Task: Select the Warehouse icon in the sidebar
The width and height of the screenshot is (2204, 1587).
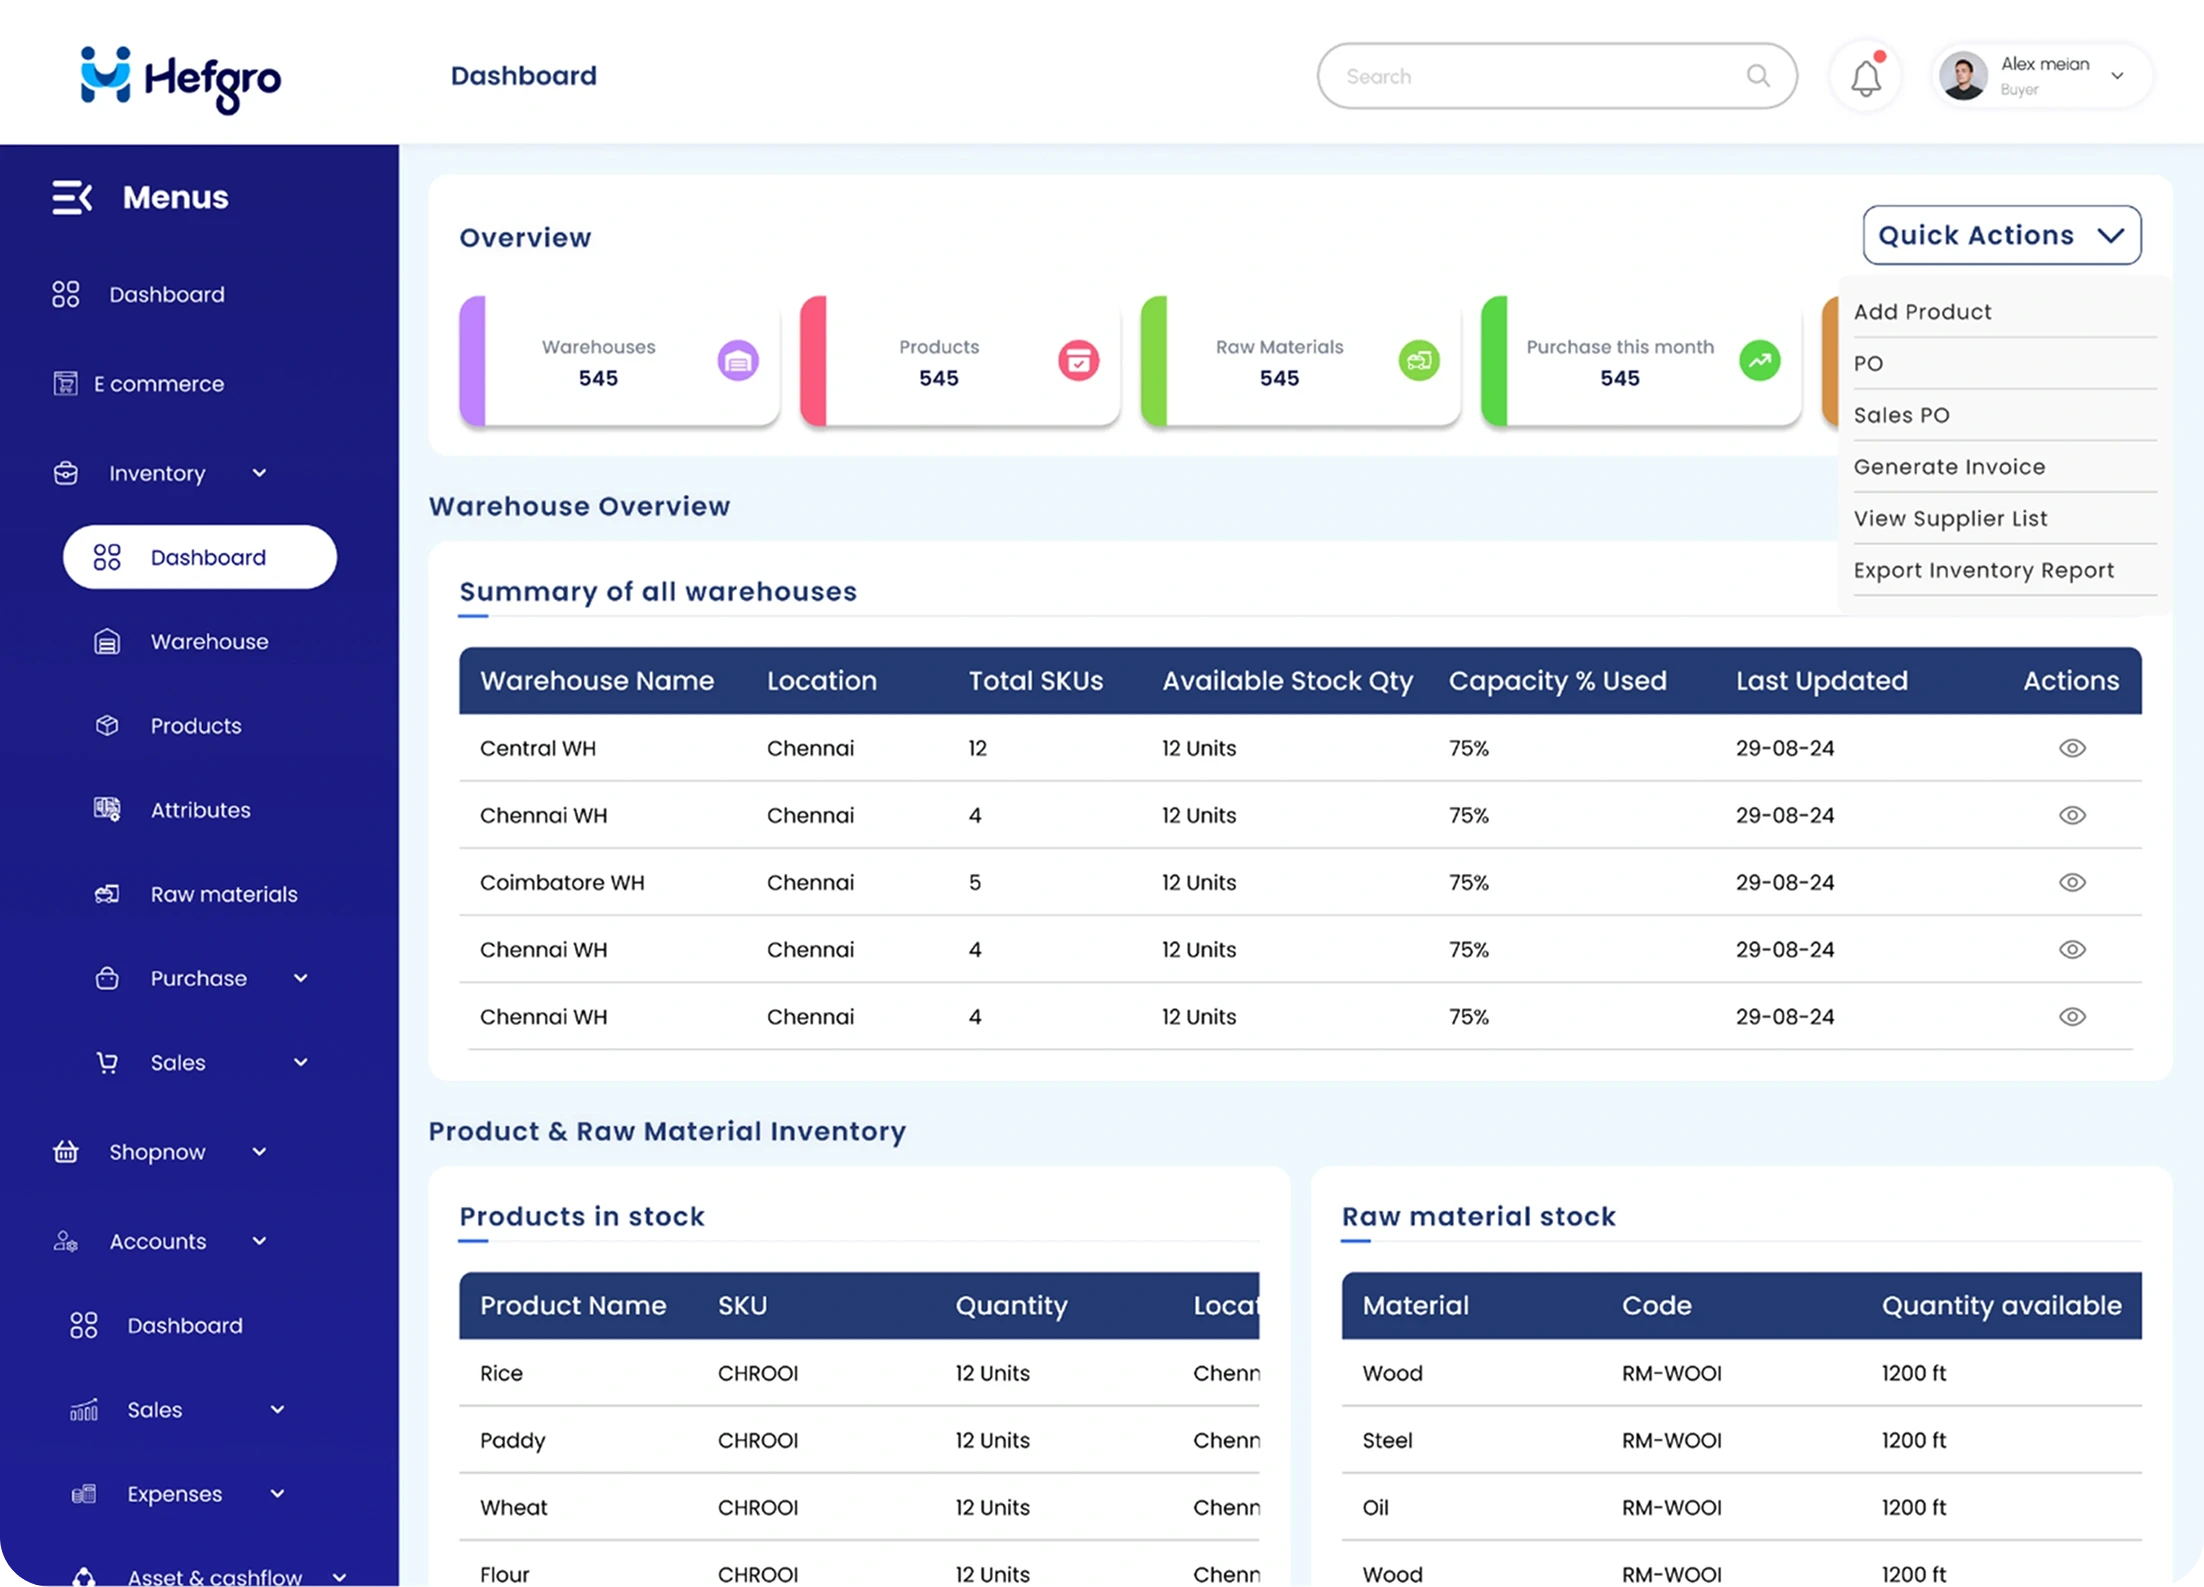Action: (107, 641)
